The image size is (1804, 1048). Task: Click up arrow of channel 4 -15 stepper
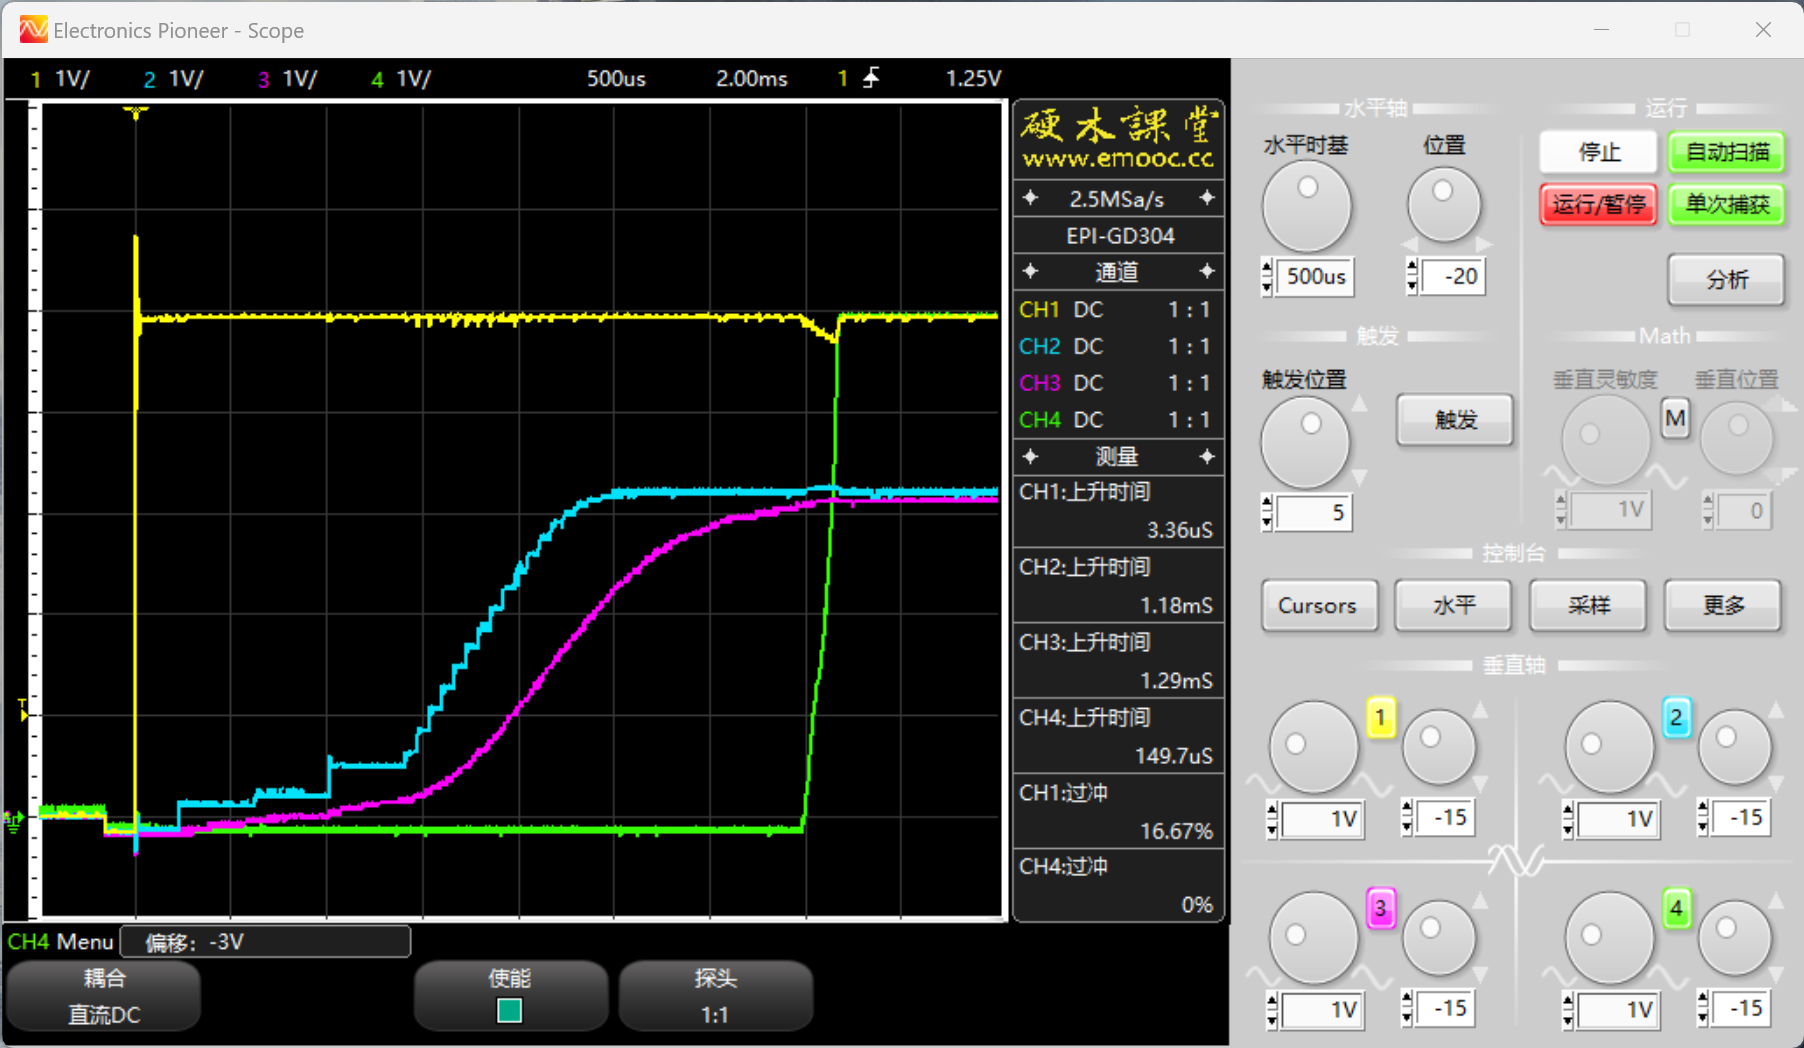click(x=1703, y=999)
